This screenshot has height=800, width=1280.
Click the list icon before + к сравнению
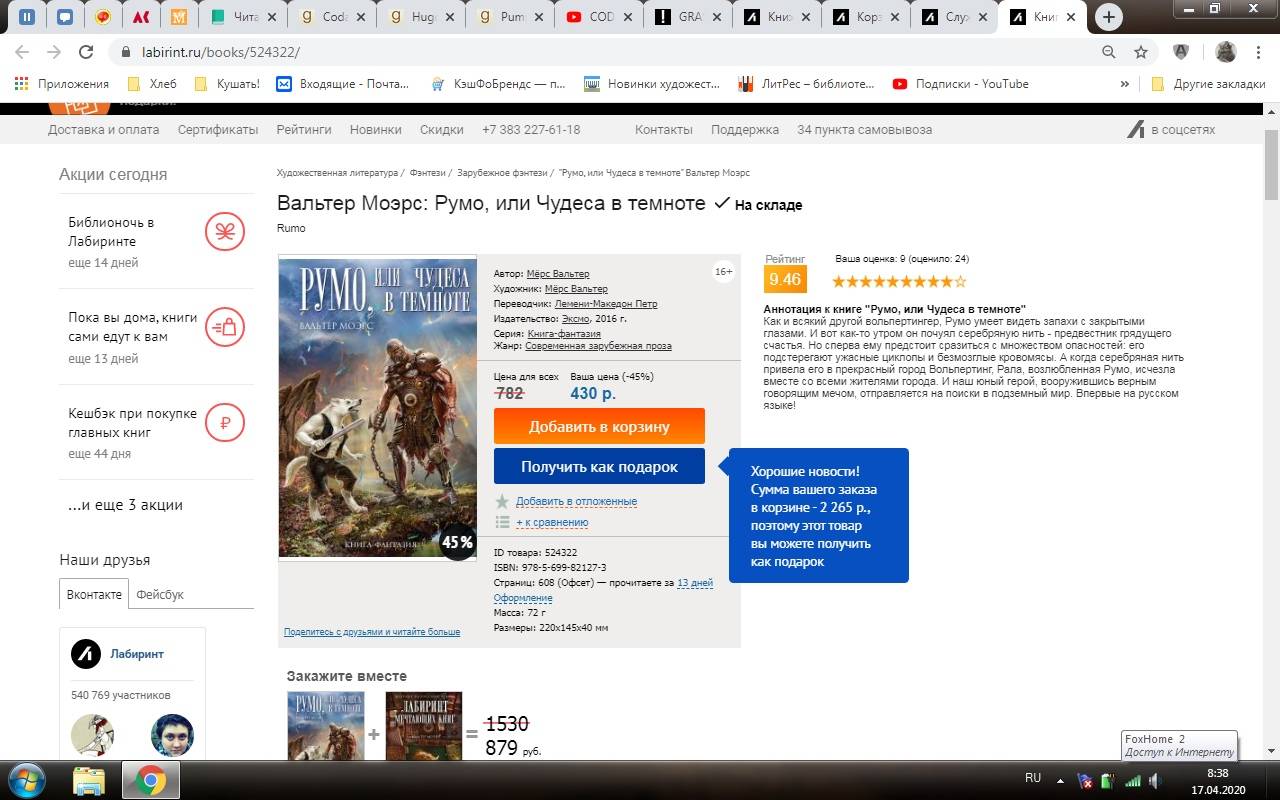(x=502, y=522)
